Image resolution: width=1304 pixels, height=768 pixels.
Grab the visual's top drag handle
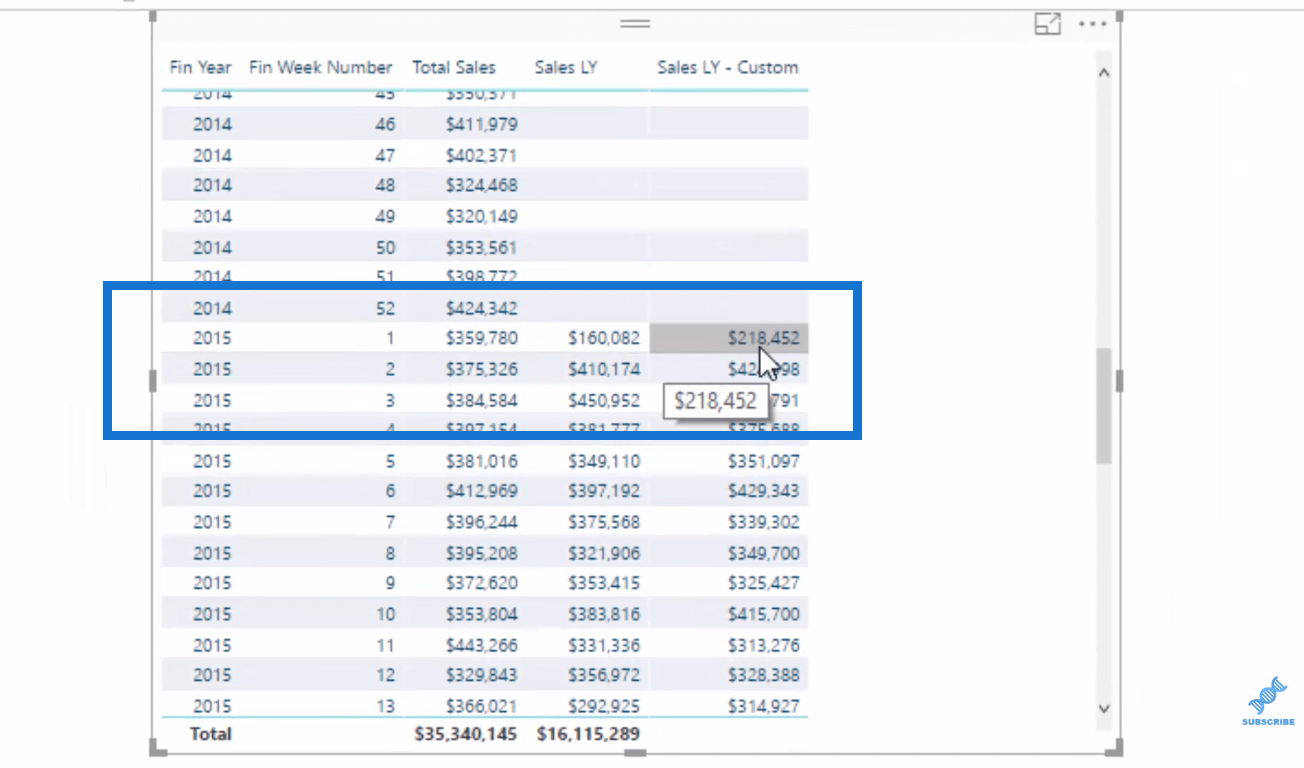click(x=635, y=23)
